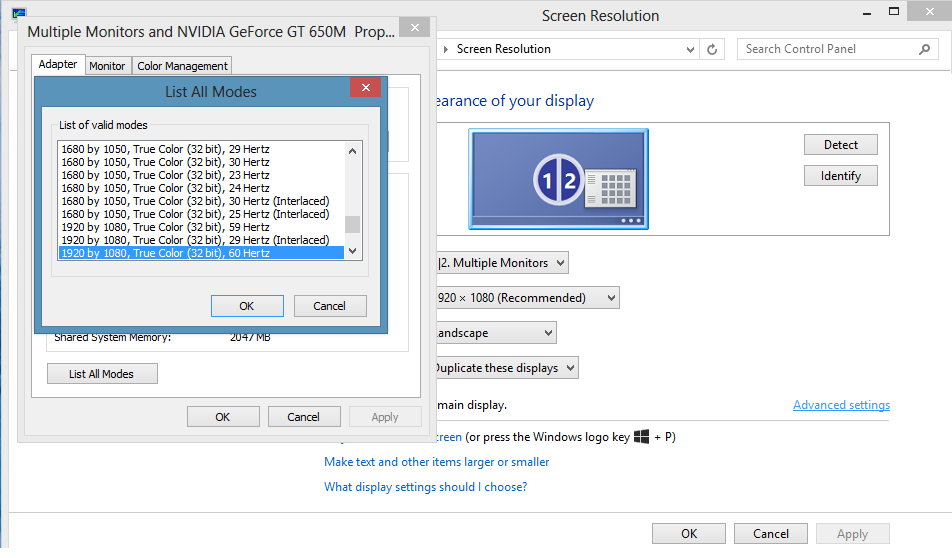Select 1920 by 1080, 29 Hertz (Interlaced) mode

pyautogui.click(x=201, y=240)
